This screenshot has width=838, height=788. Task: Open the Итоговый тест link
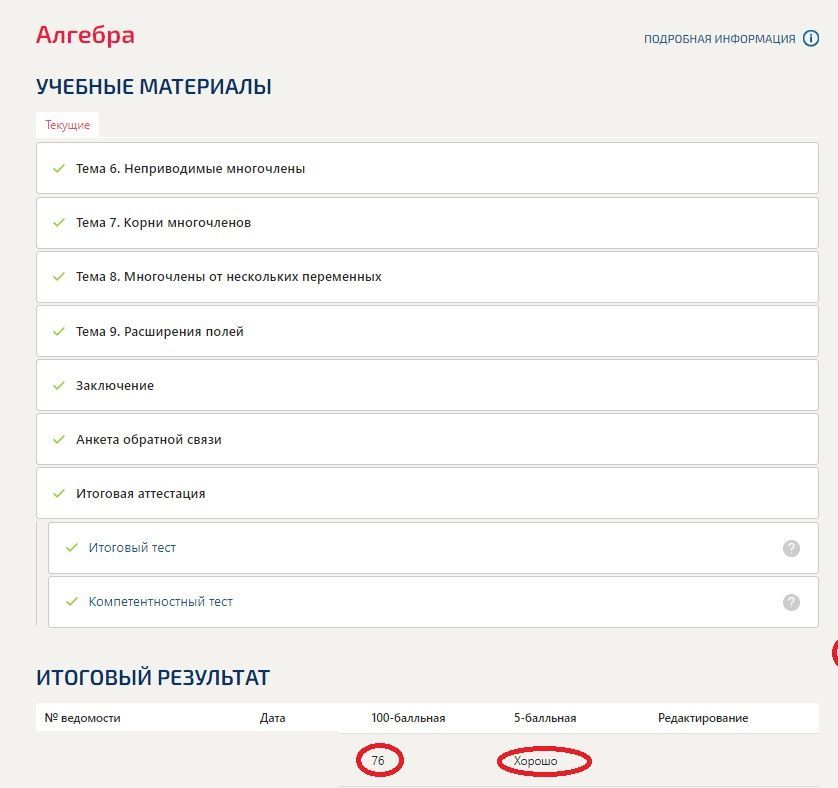pyautogui.click(x=132, y=547)
